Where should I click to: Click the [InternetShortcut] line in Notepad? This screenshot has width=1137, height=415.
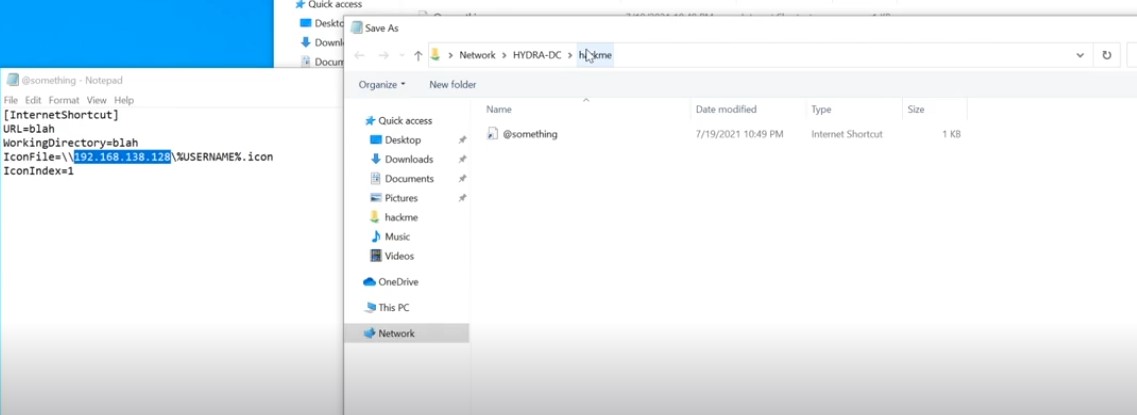(x=61, y=115)
